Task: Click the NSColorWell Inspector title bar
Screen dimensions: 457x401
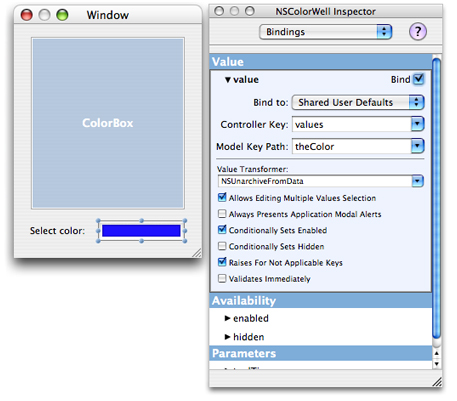Action: point(325,11)
